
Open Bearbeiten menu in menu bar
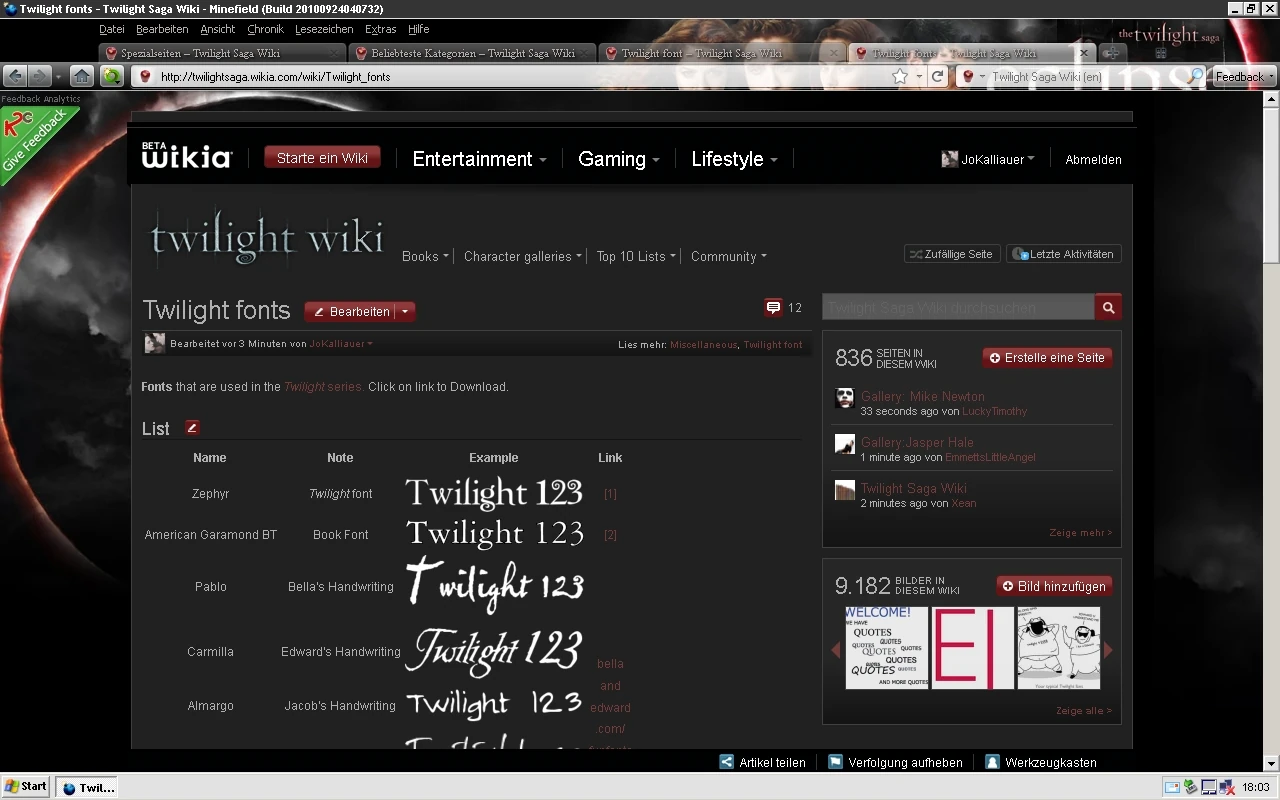tap(162, 29)
